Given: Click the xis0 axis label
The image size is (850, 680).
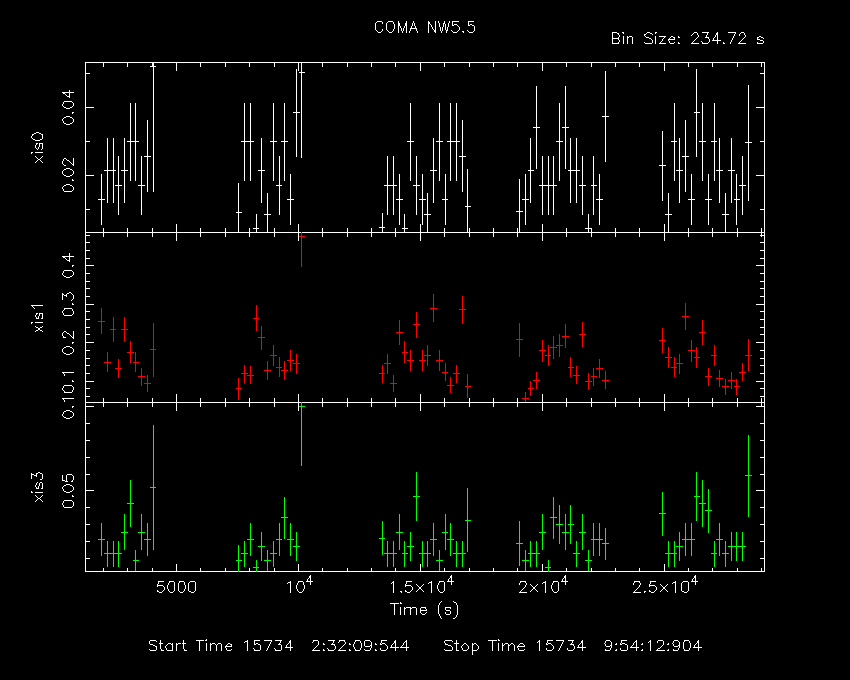Looking at the screenshot, I should click(x=38, y=147).
